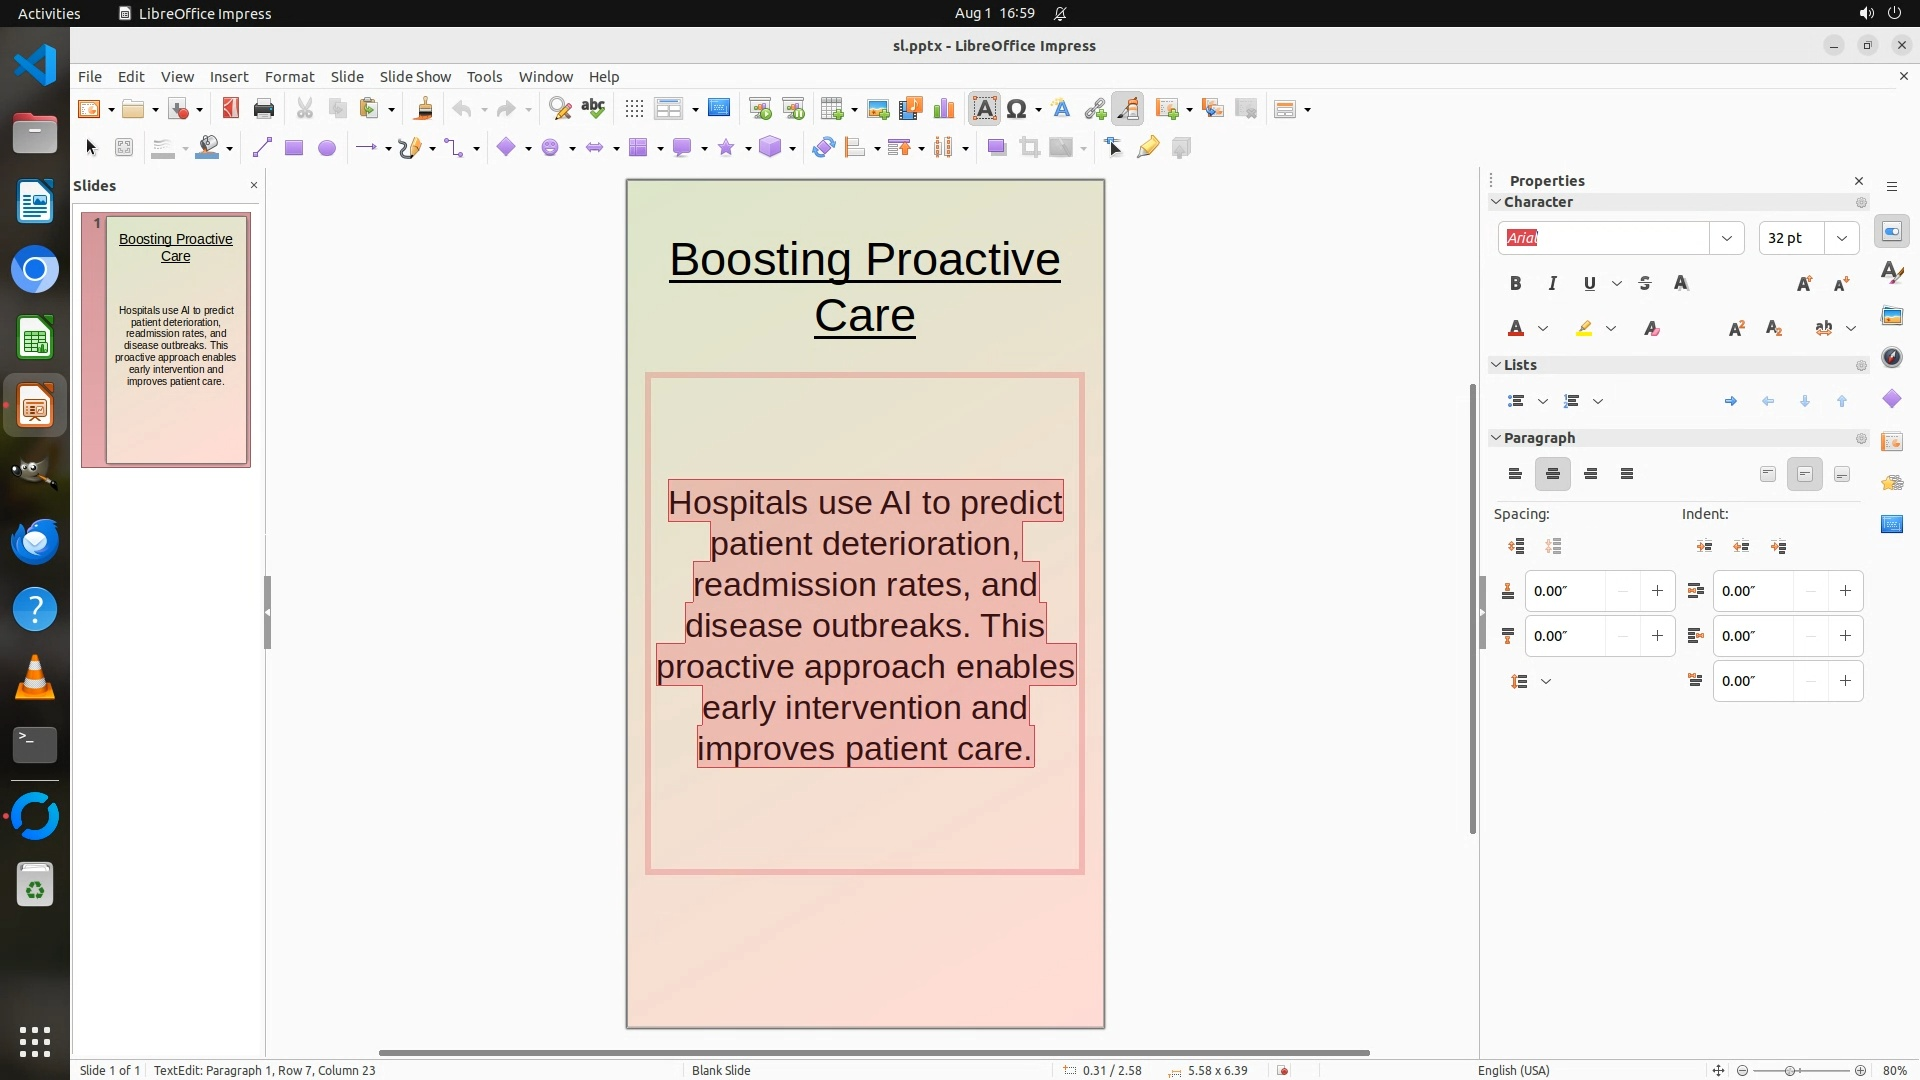Open the Format menu
This screenshot has width=1920, height=1080.
(289, 77)
